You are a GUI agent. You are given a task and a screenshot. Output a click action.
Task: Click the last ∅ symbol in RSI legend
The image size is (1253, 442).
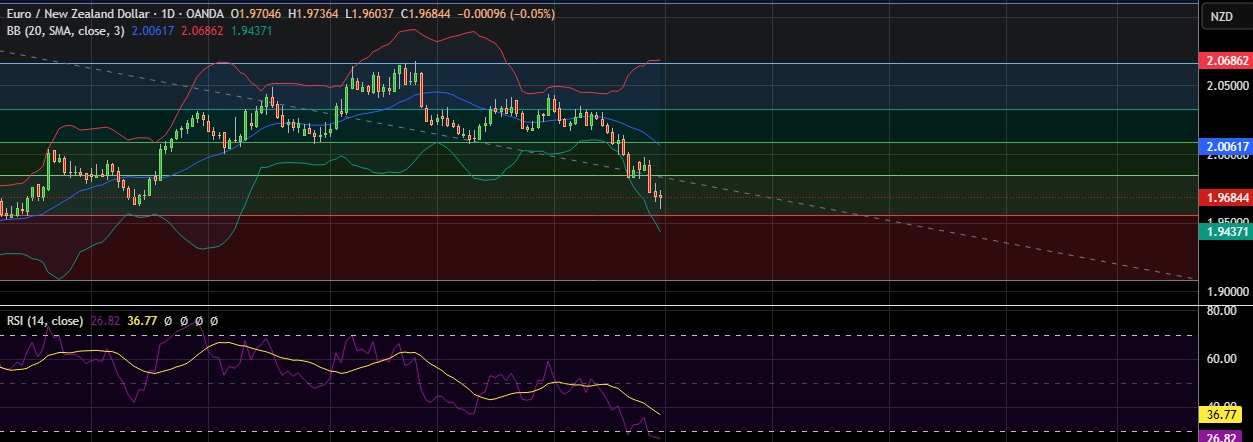(213, 321)
